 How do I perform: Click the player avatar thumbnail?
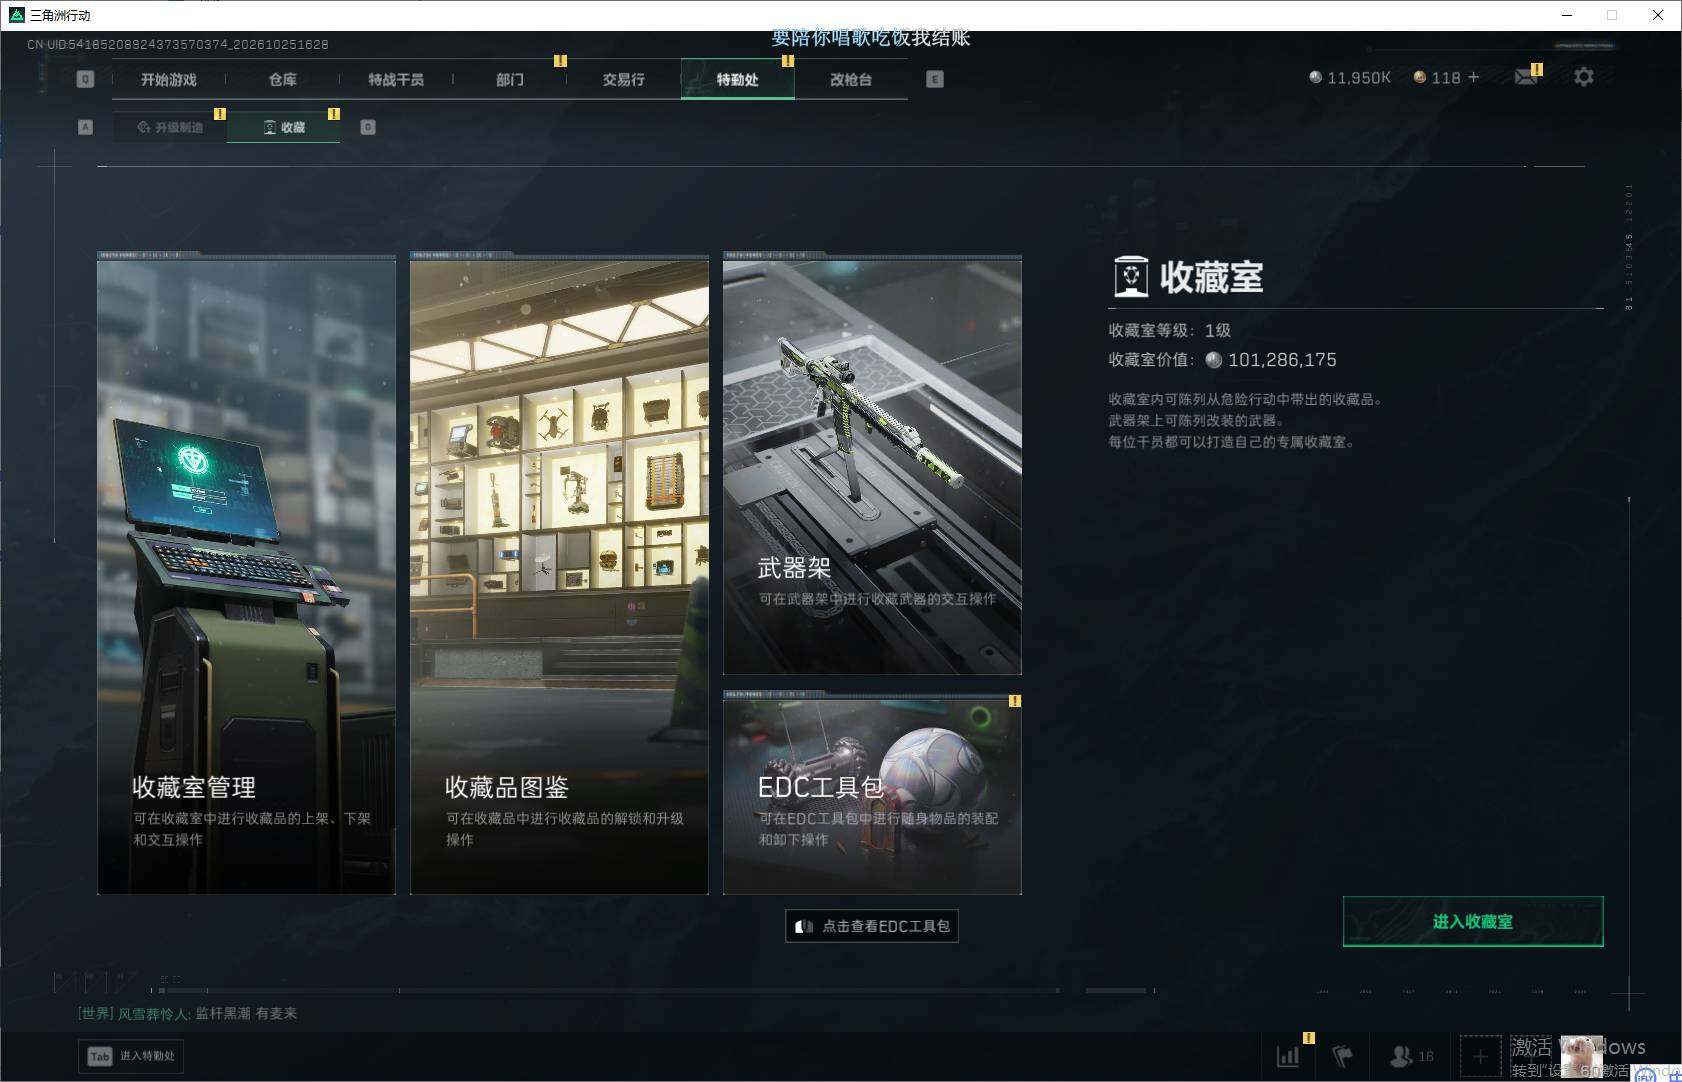tap(1582, 1056)
